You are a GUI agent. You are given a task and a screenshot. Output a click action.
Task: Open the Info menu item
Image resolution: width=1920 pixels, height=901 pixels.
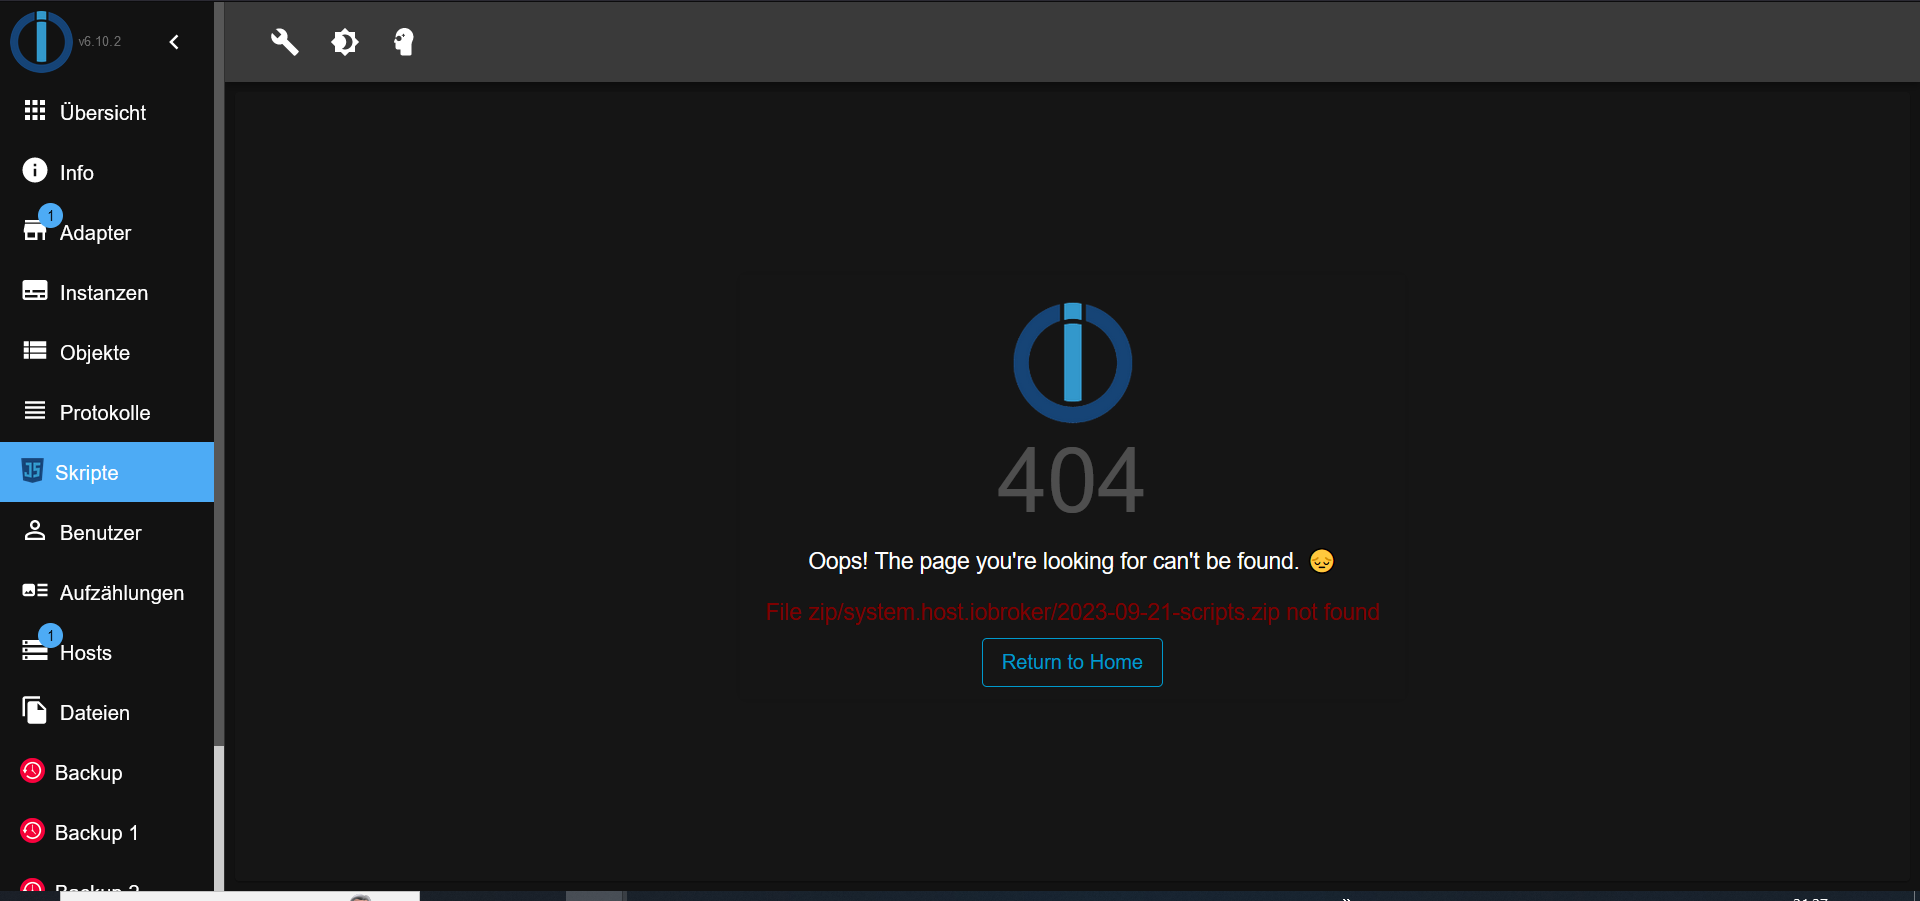point(107,172)
